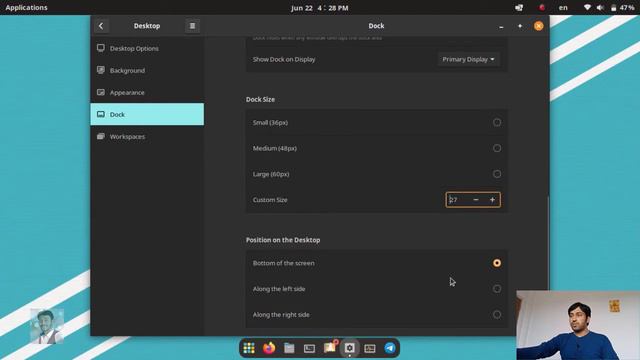Image resolution: width=640 pixels, height=360 pixels.
Task: Click the Dock icon in sidebar
Action: coord(101,114)
